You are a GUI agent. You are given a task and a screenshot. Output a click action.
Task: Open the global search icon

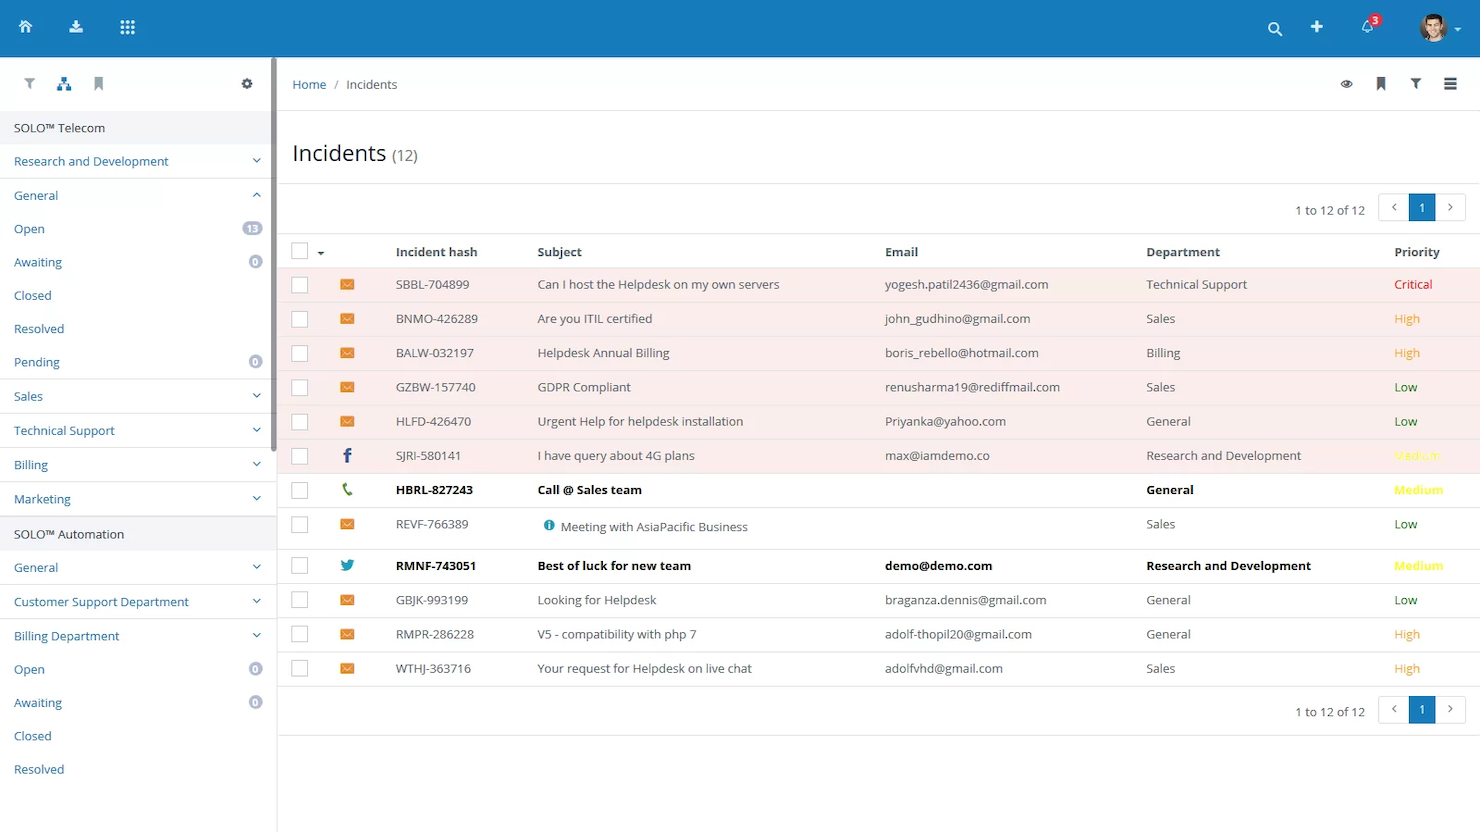pyautogui.click(x=1274, y=28)
